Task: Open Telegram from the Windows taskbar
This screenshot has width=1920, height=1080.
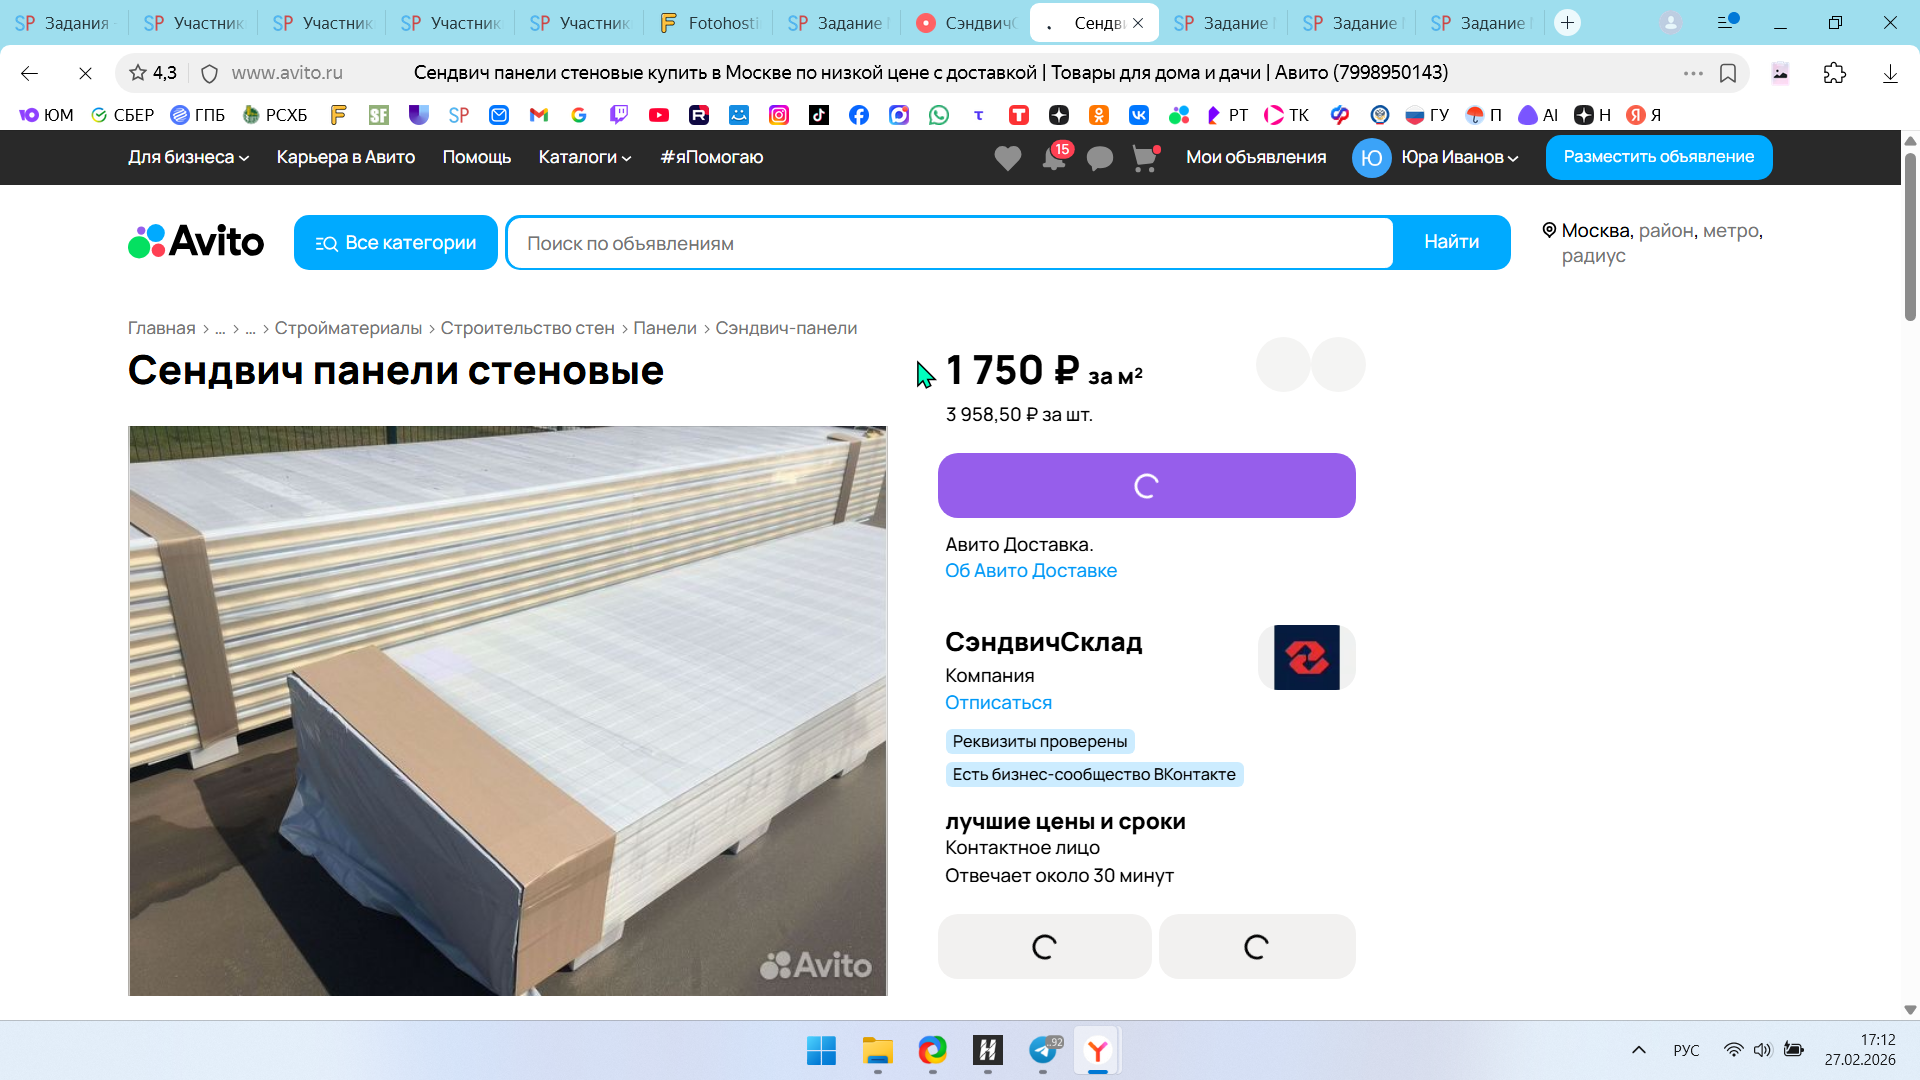Action: point(1043,1051)
